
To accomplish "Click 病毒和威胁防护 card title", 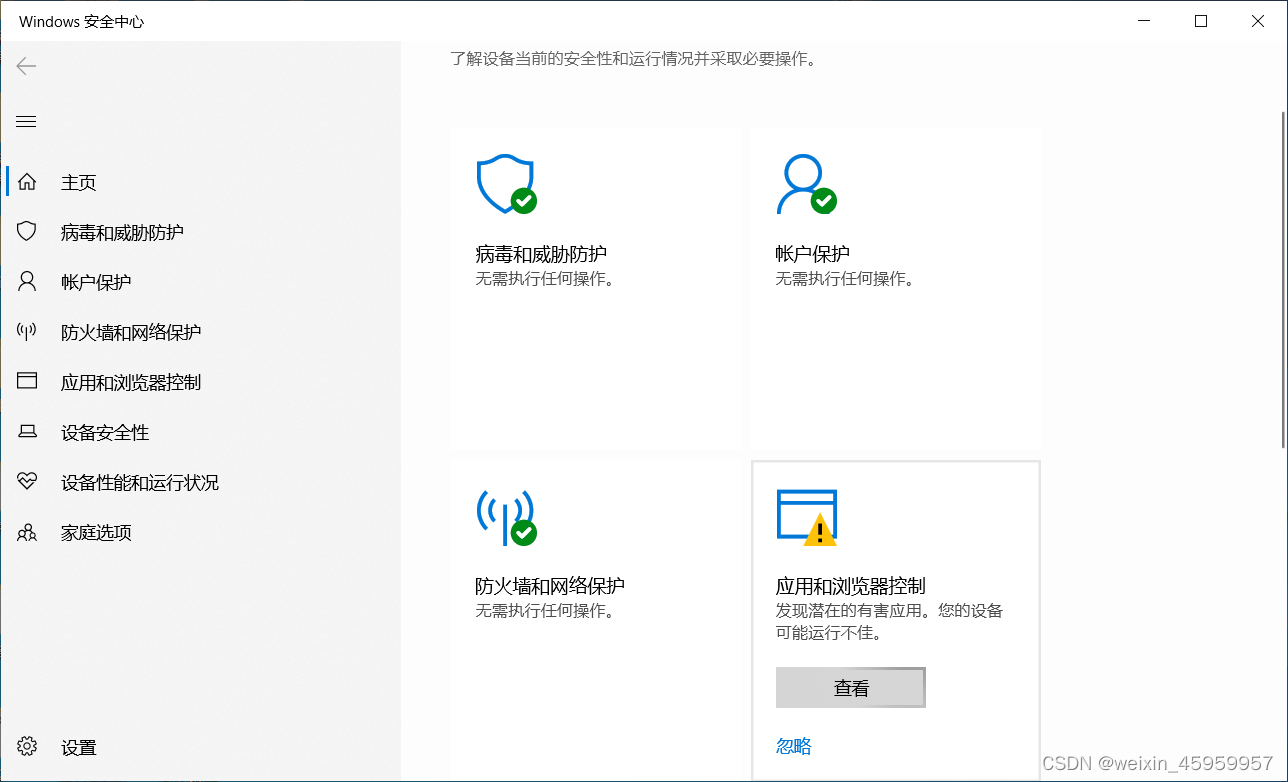I will coord(541,254).
